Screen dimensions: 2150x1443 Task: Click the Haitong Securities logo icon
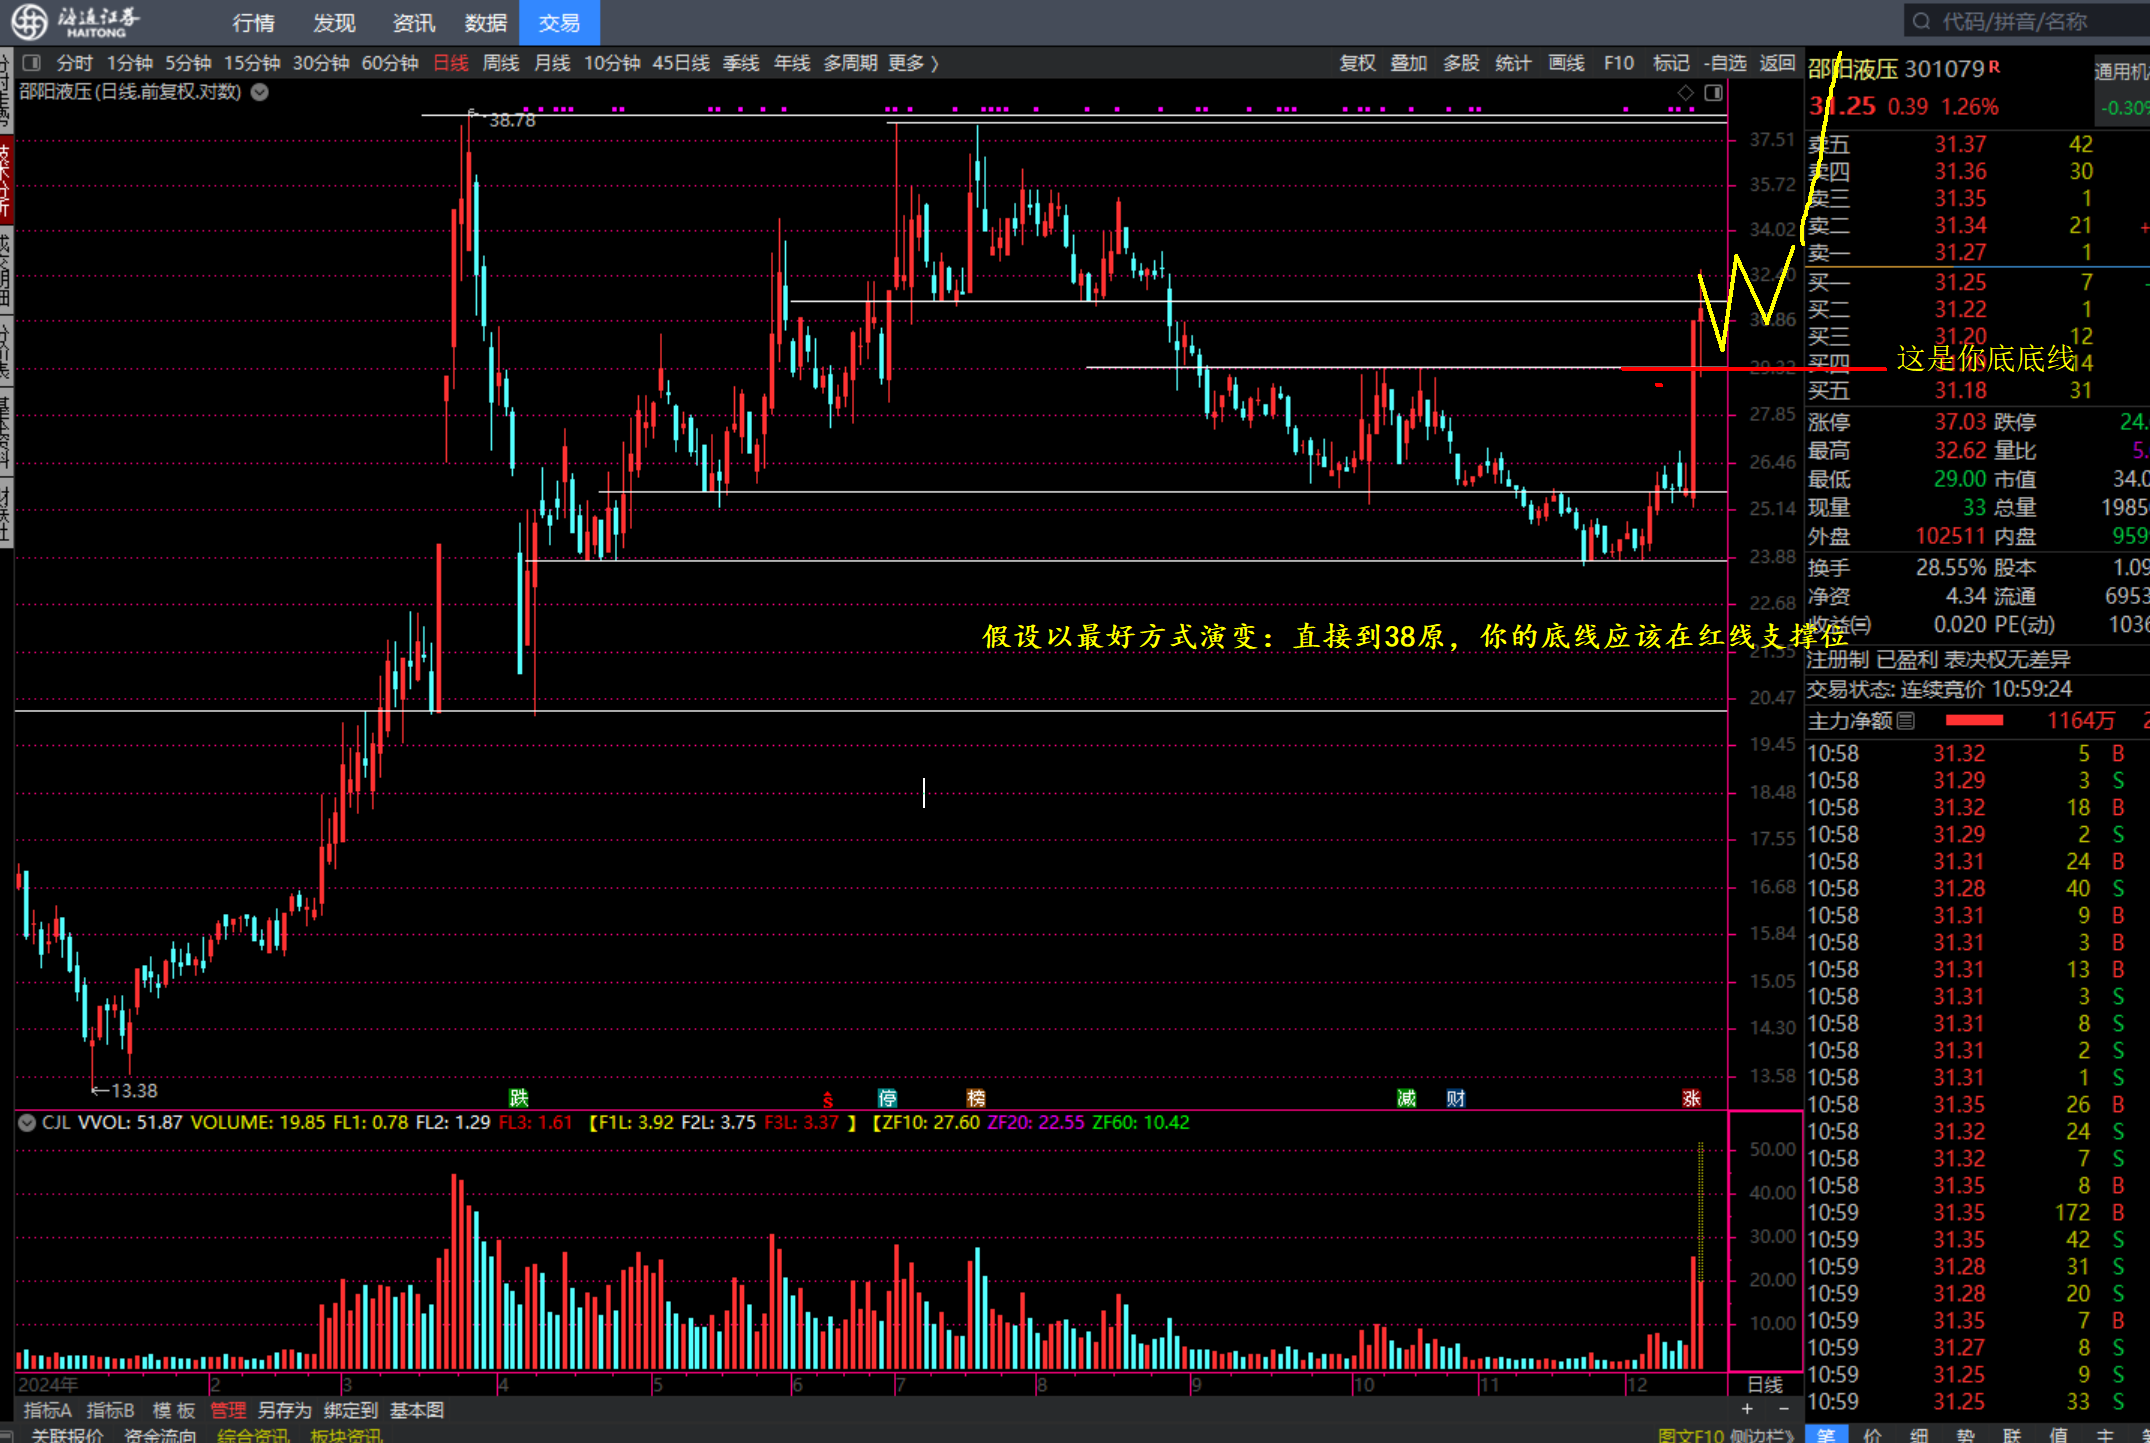click(x=30, y=21)
